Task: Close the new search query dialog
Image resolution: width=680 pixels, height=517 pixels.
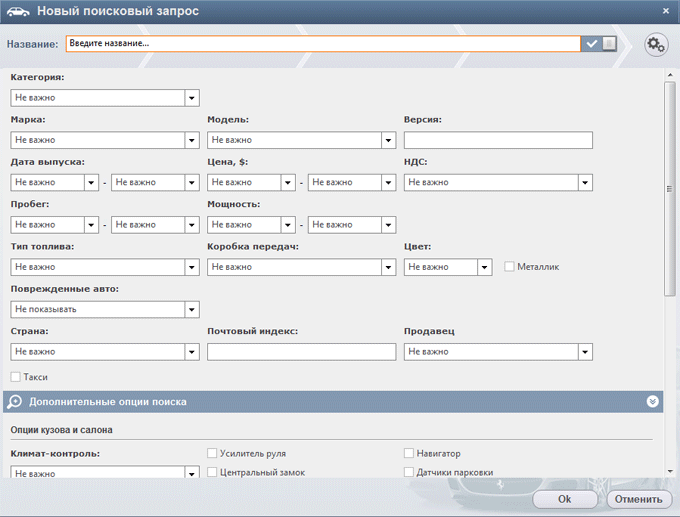Action: pos(666,11)
